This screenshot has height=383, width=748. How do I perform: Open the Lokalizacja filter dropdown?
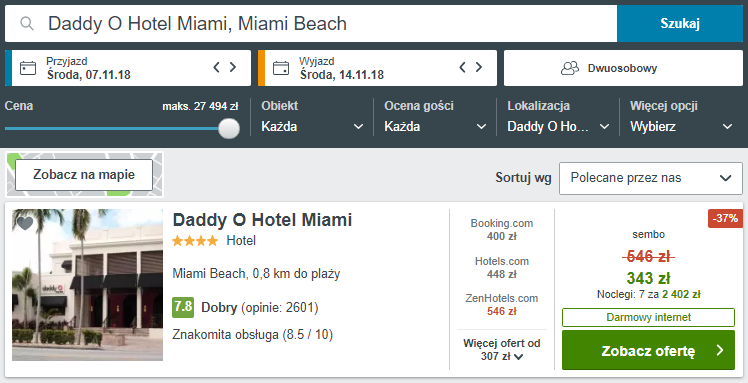coord(558,117)
